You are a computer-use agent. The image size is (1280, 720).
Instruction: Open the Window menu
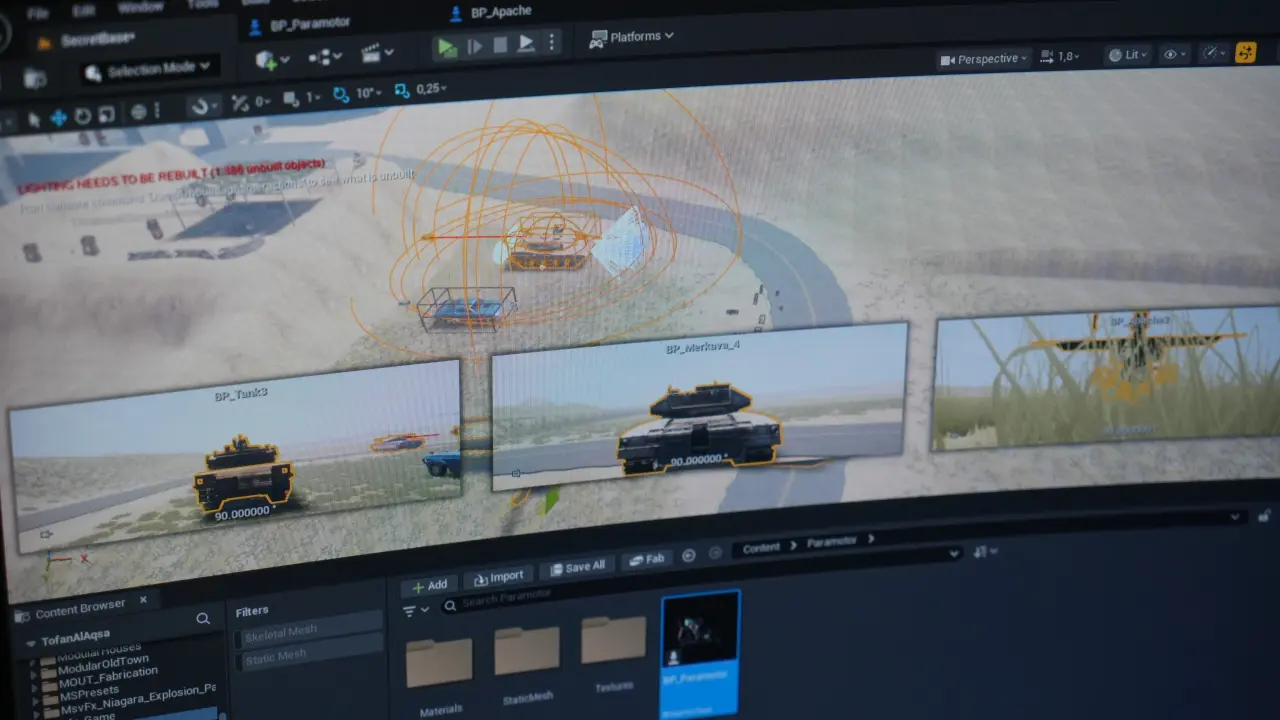click(140, 7)
